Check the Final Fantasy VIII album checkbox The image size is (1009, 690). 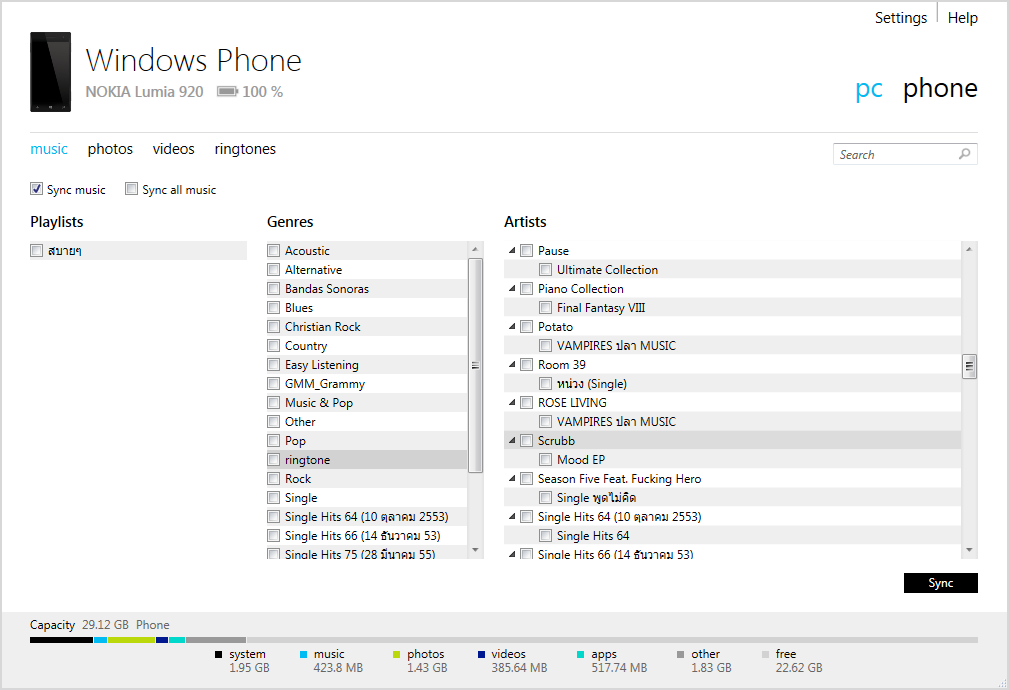coord(546,308)
